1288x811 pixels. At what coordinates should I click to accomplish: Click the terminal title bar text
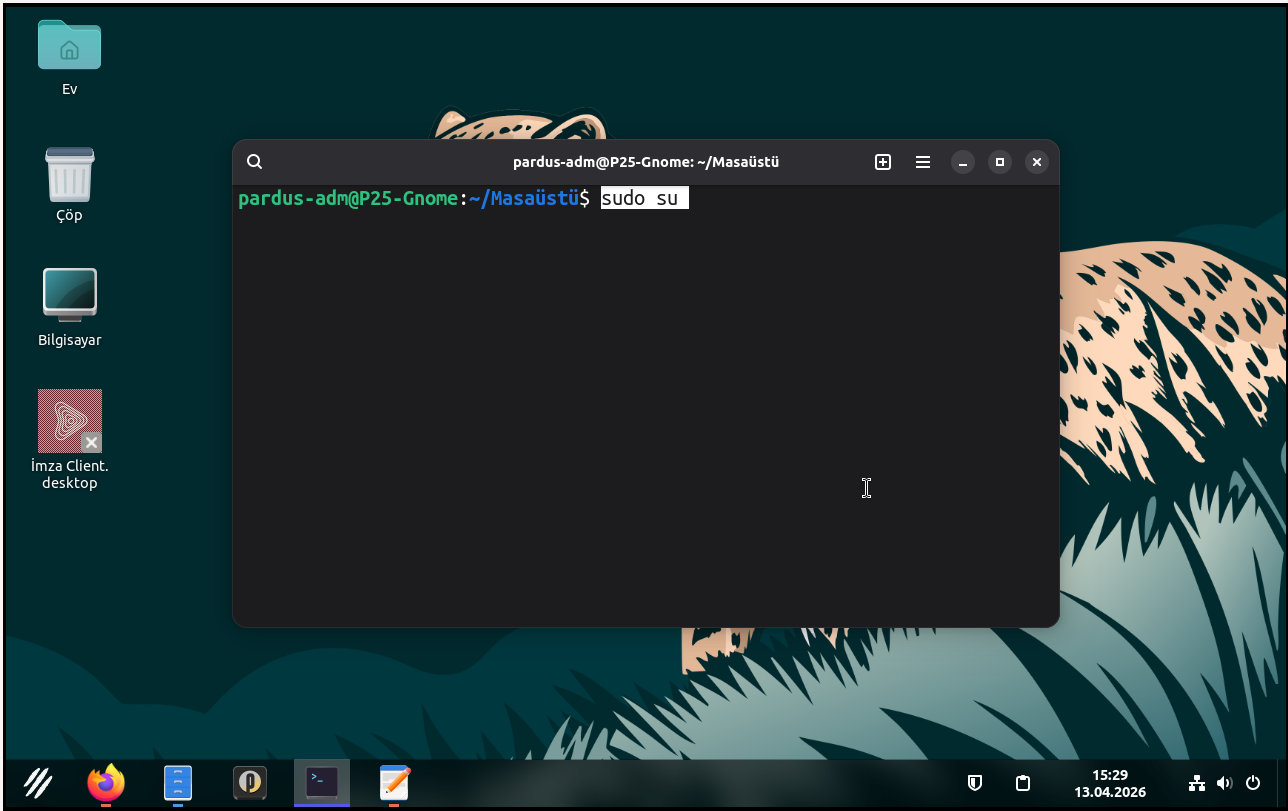pos(646,162)
